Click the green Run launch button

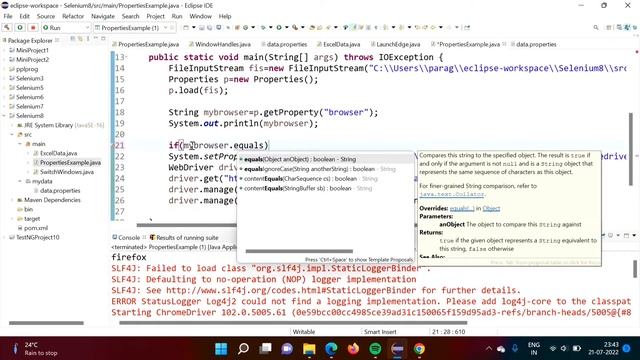click(x=20, y=27)
